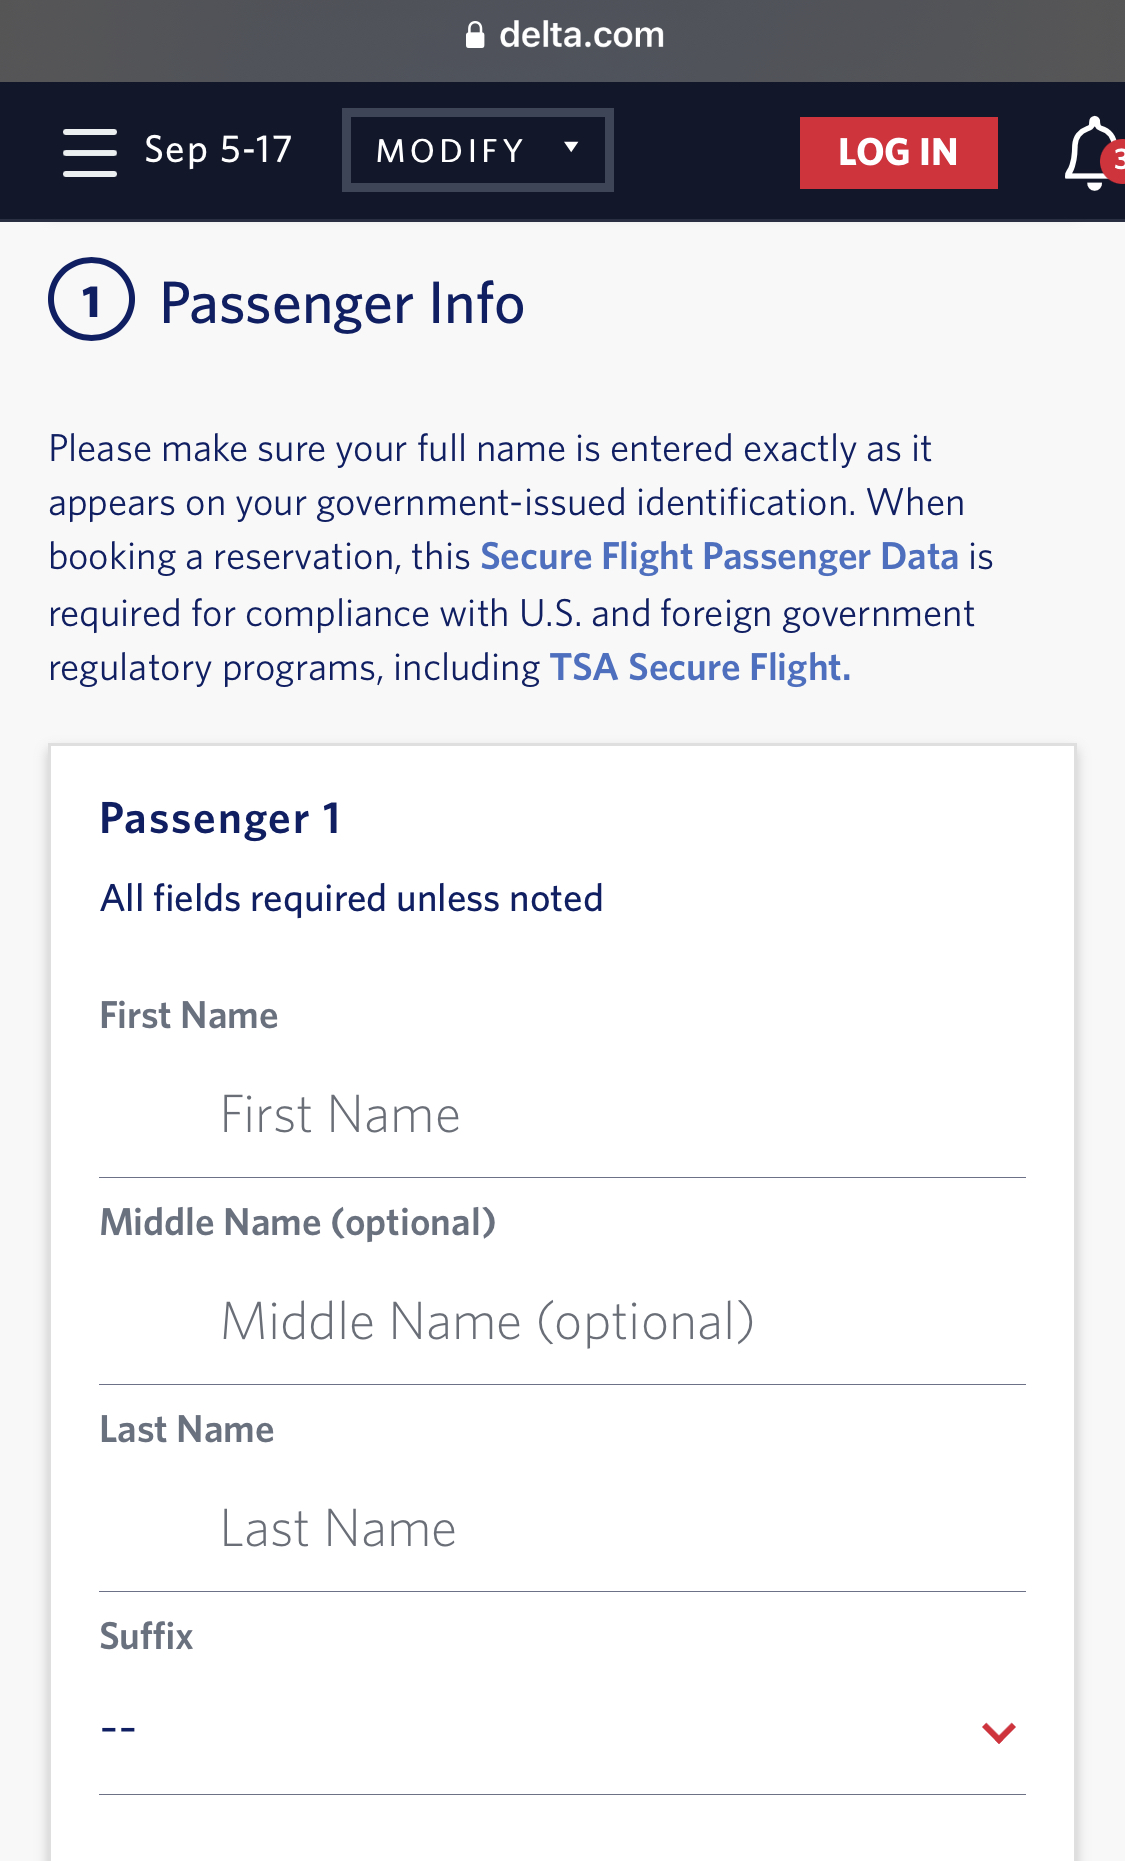The width and height of the screenshot is (1125, 1861).
Task: Select the Last Name text field
Action: click(x=562, y=1529)
